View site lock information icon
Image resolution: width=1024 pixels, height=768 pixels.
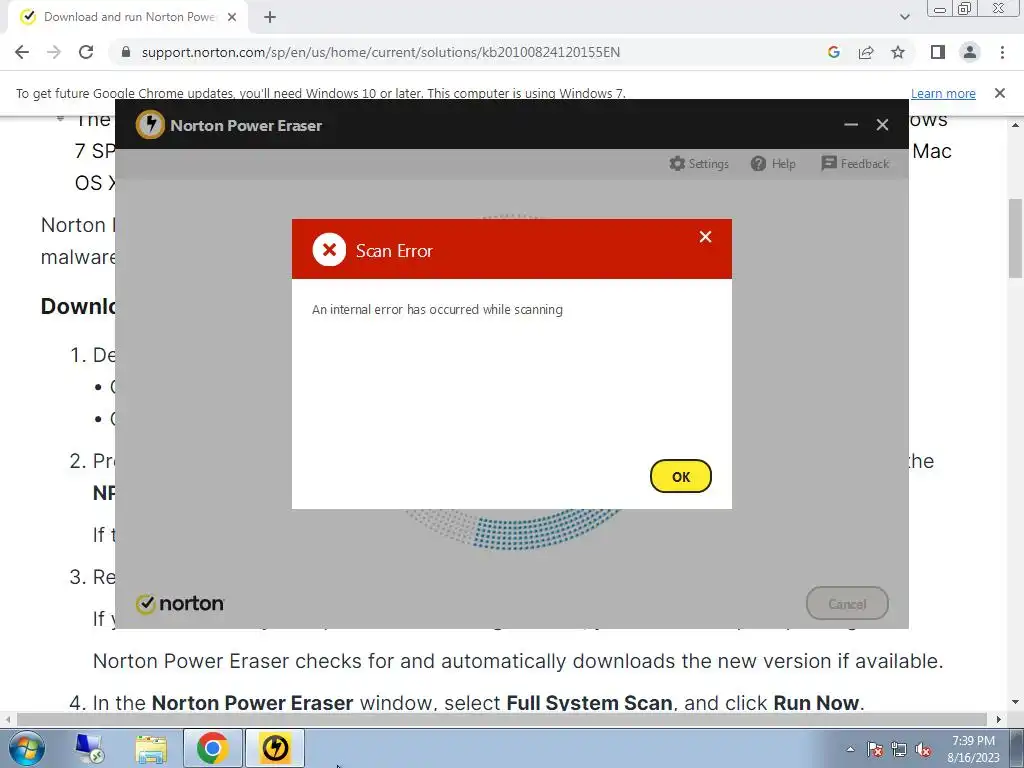click(126, 52)
